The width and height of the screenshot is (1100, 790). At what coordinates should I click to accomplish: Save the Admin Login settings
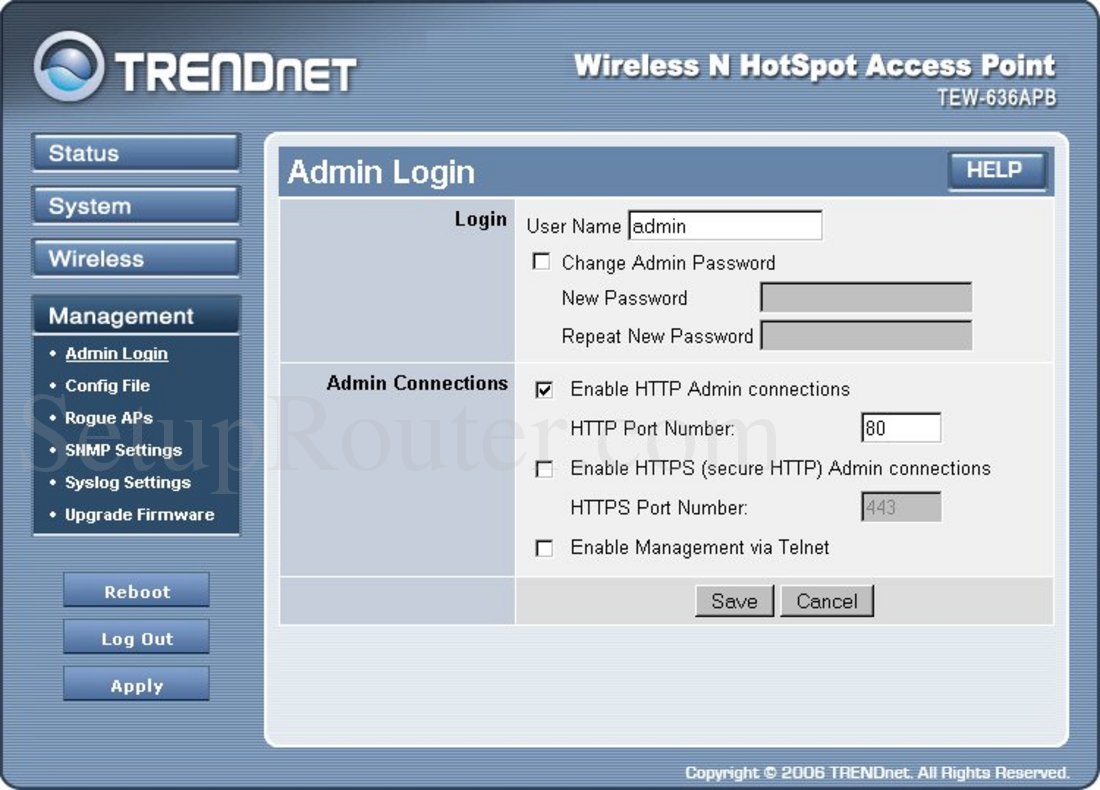tap(735, 601)
